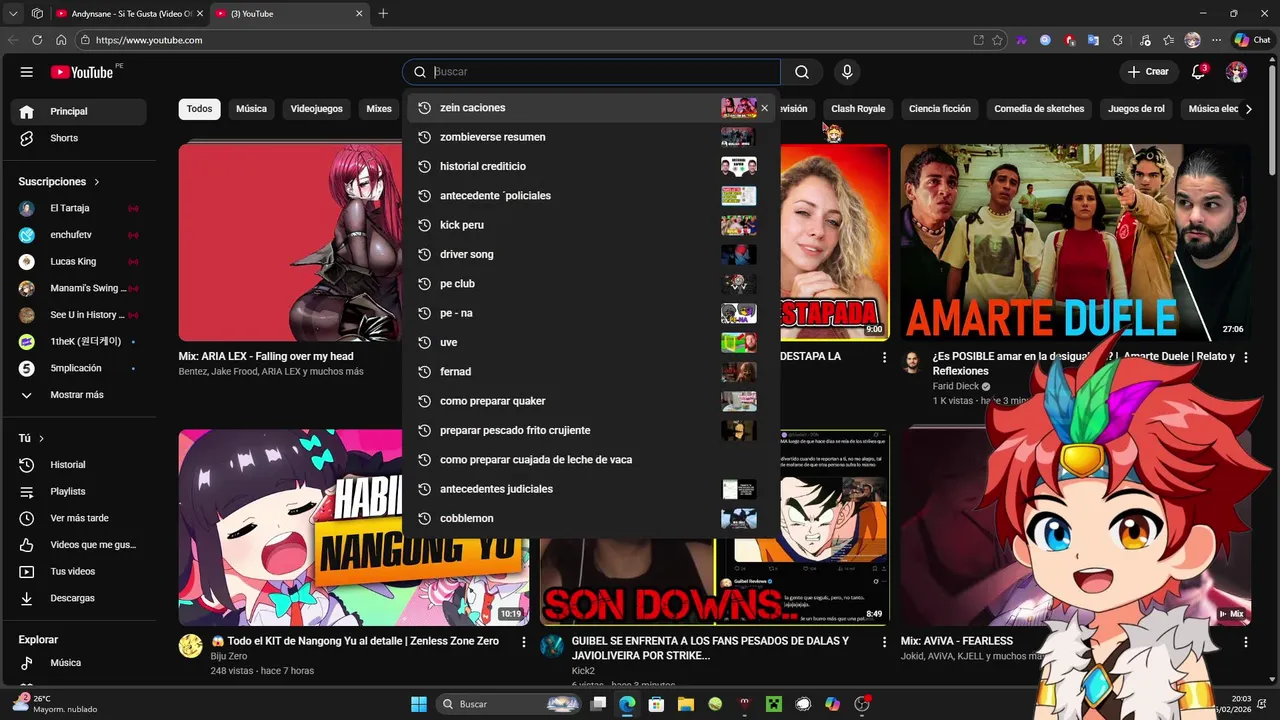Expand the Suscripciones section arrow
Viewport: 1280px width, 720px height.
point(97,182)
